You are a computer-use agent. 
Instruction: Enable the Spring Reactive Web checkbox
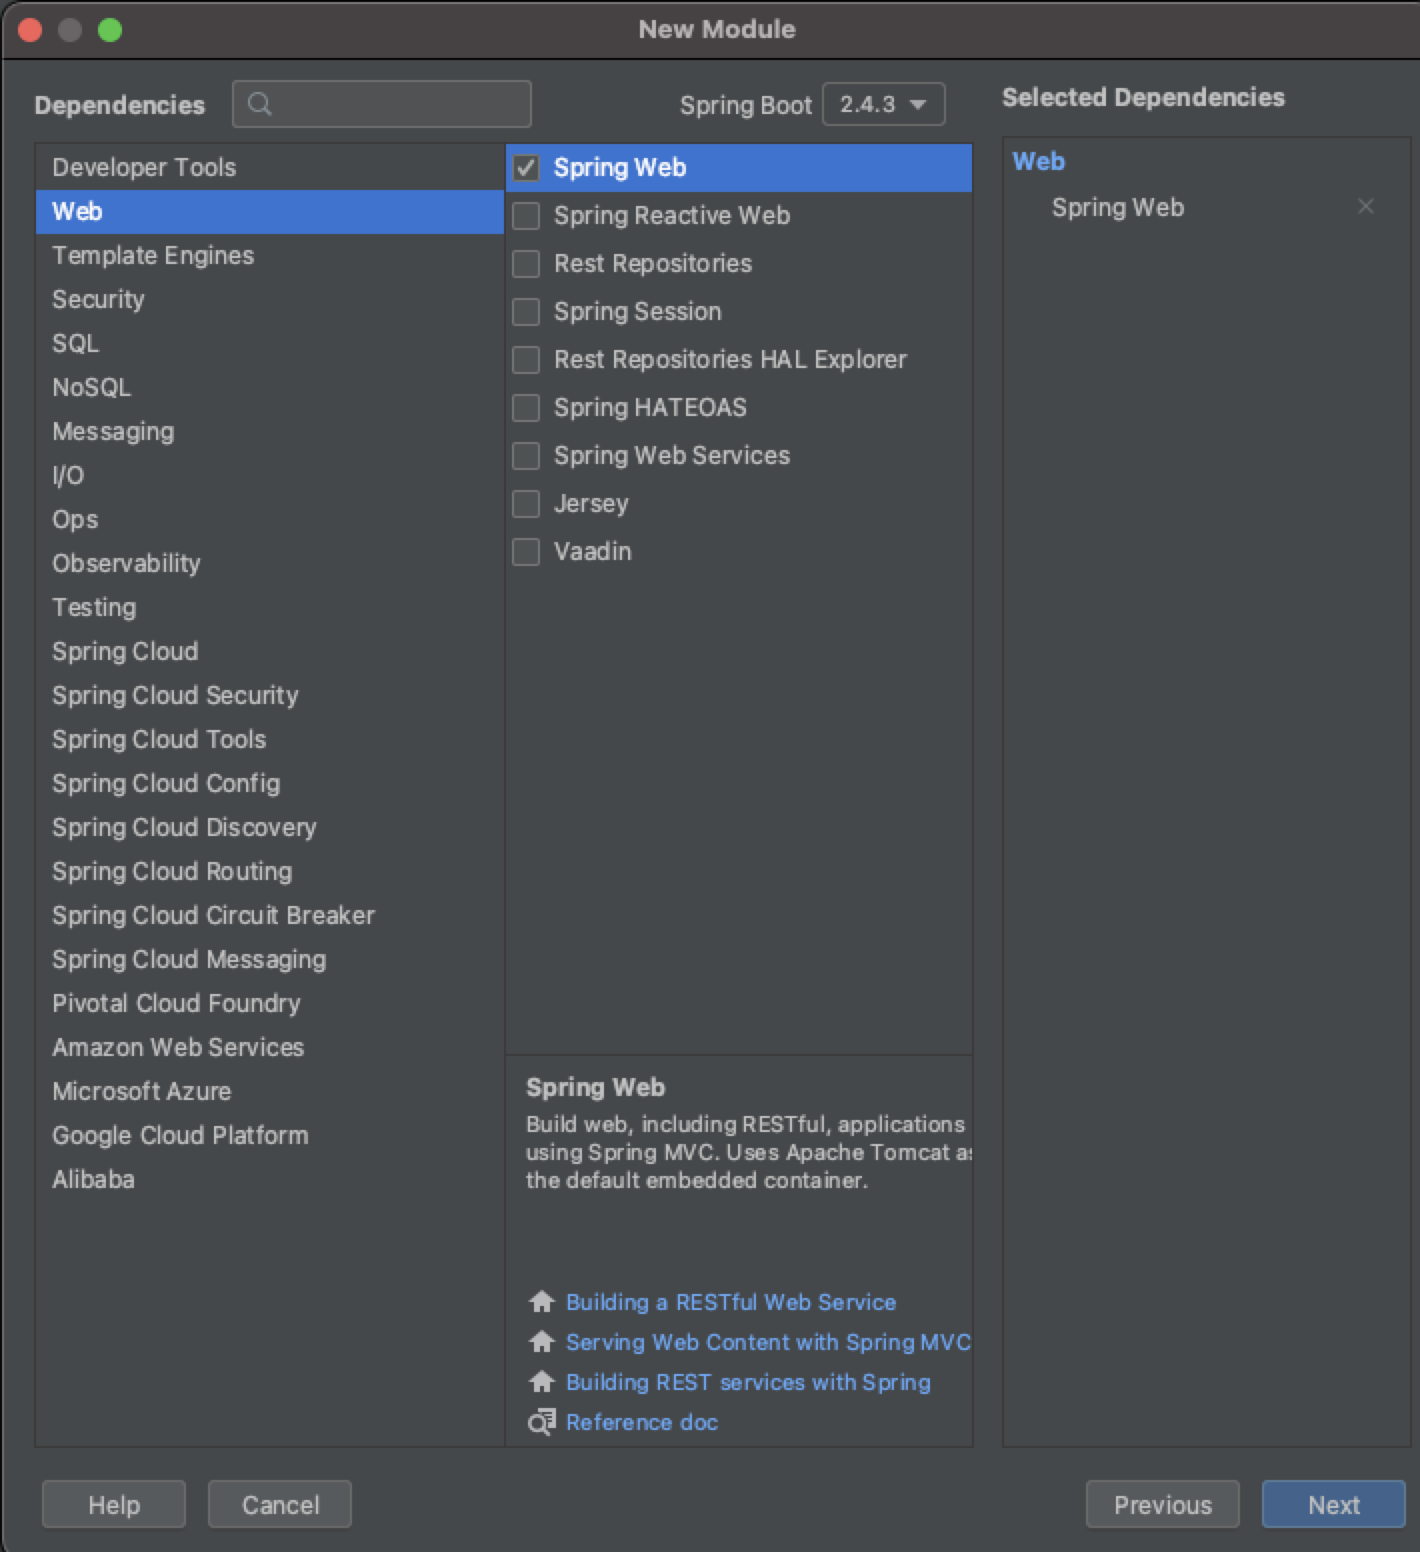pyautogui.click(x=526, y=216)
